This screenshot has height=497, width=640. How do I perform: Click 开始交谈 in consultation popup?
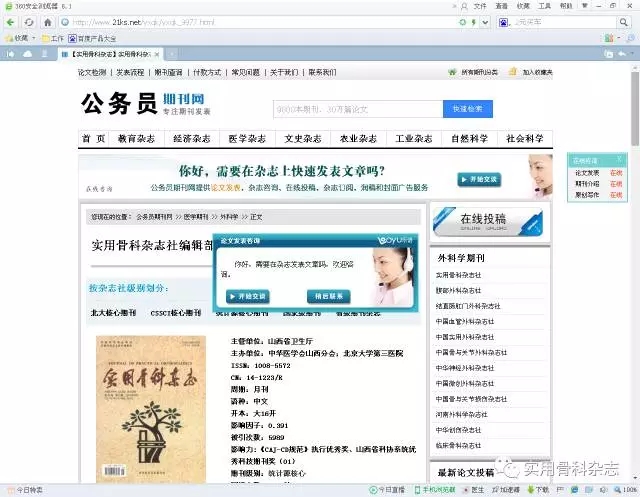(x=248, y=296)
